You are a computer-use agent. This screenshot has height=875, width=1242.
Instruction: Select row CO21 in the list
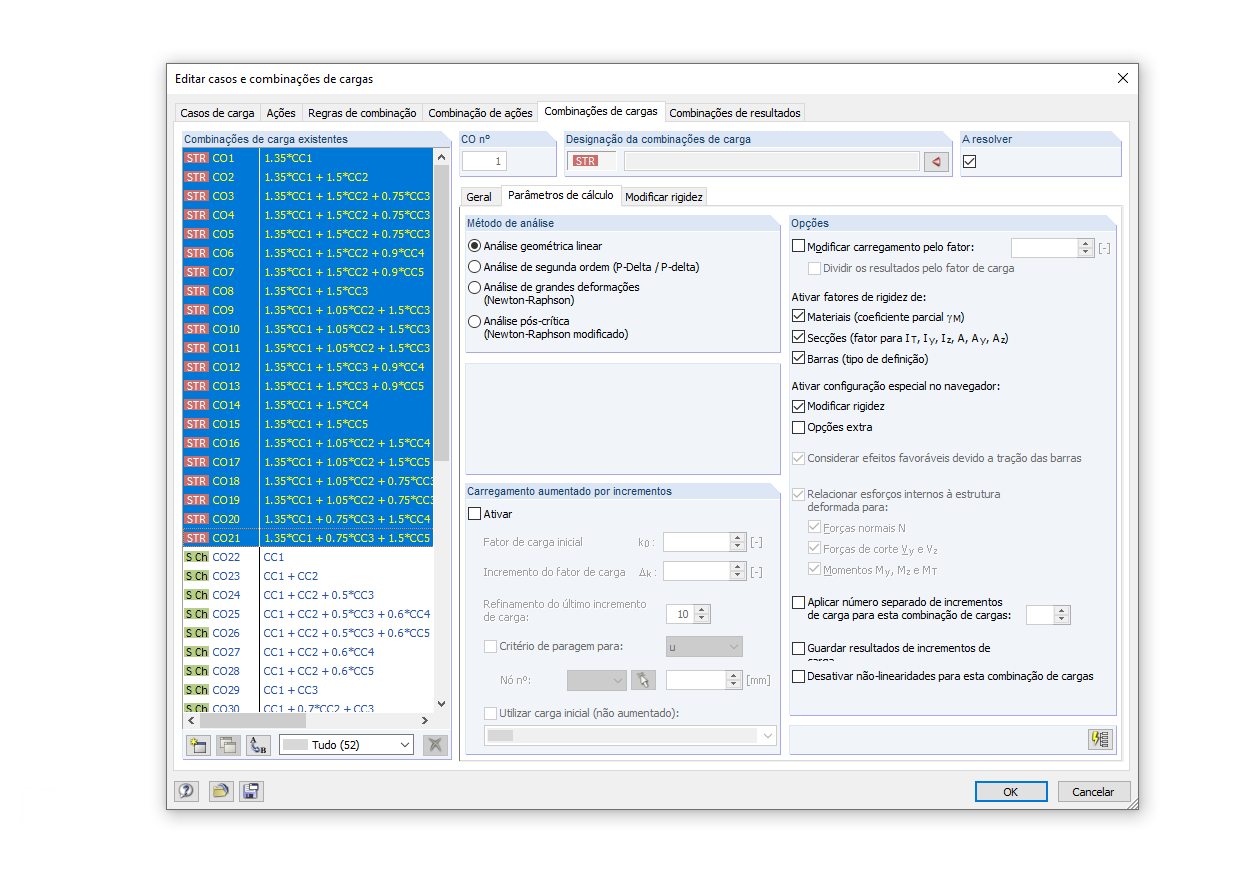pos(308,538)
